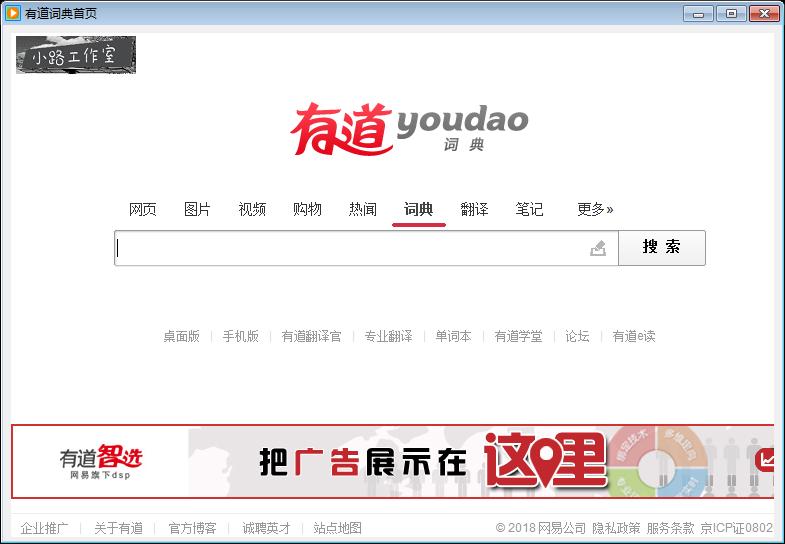Open the 有道学堂 link
Image resolution: width=785 pixels, height=544 pixels.
518,336
